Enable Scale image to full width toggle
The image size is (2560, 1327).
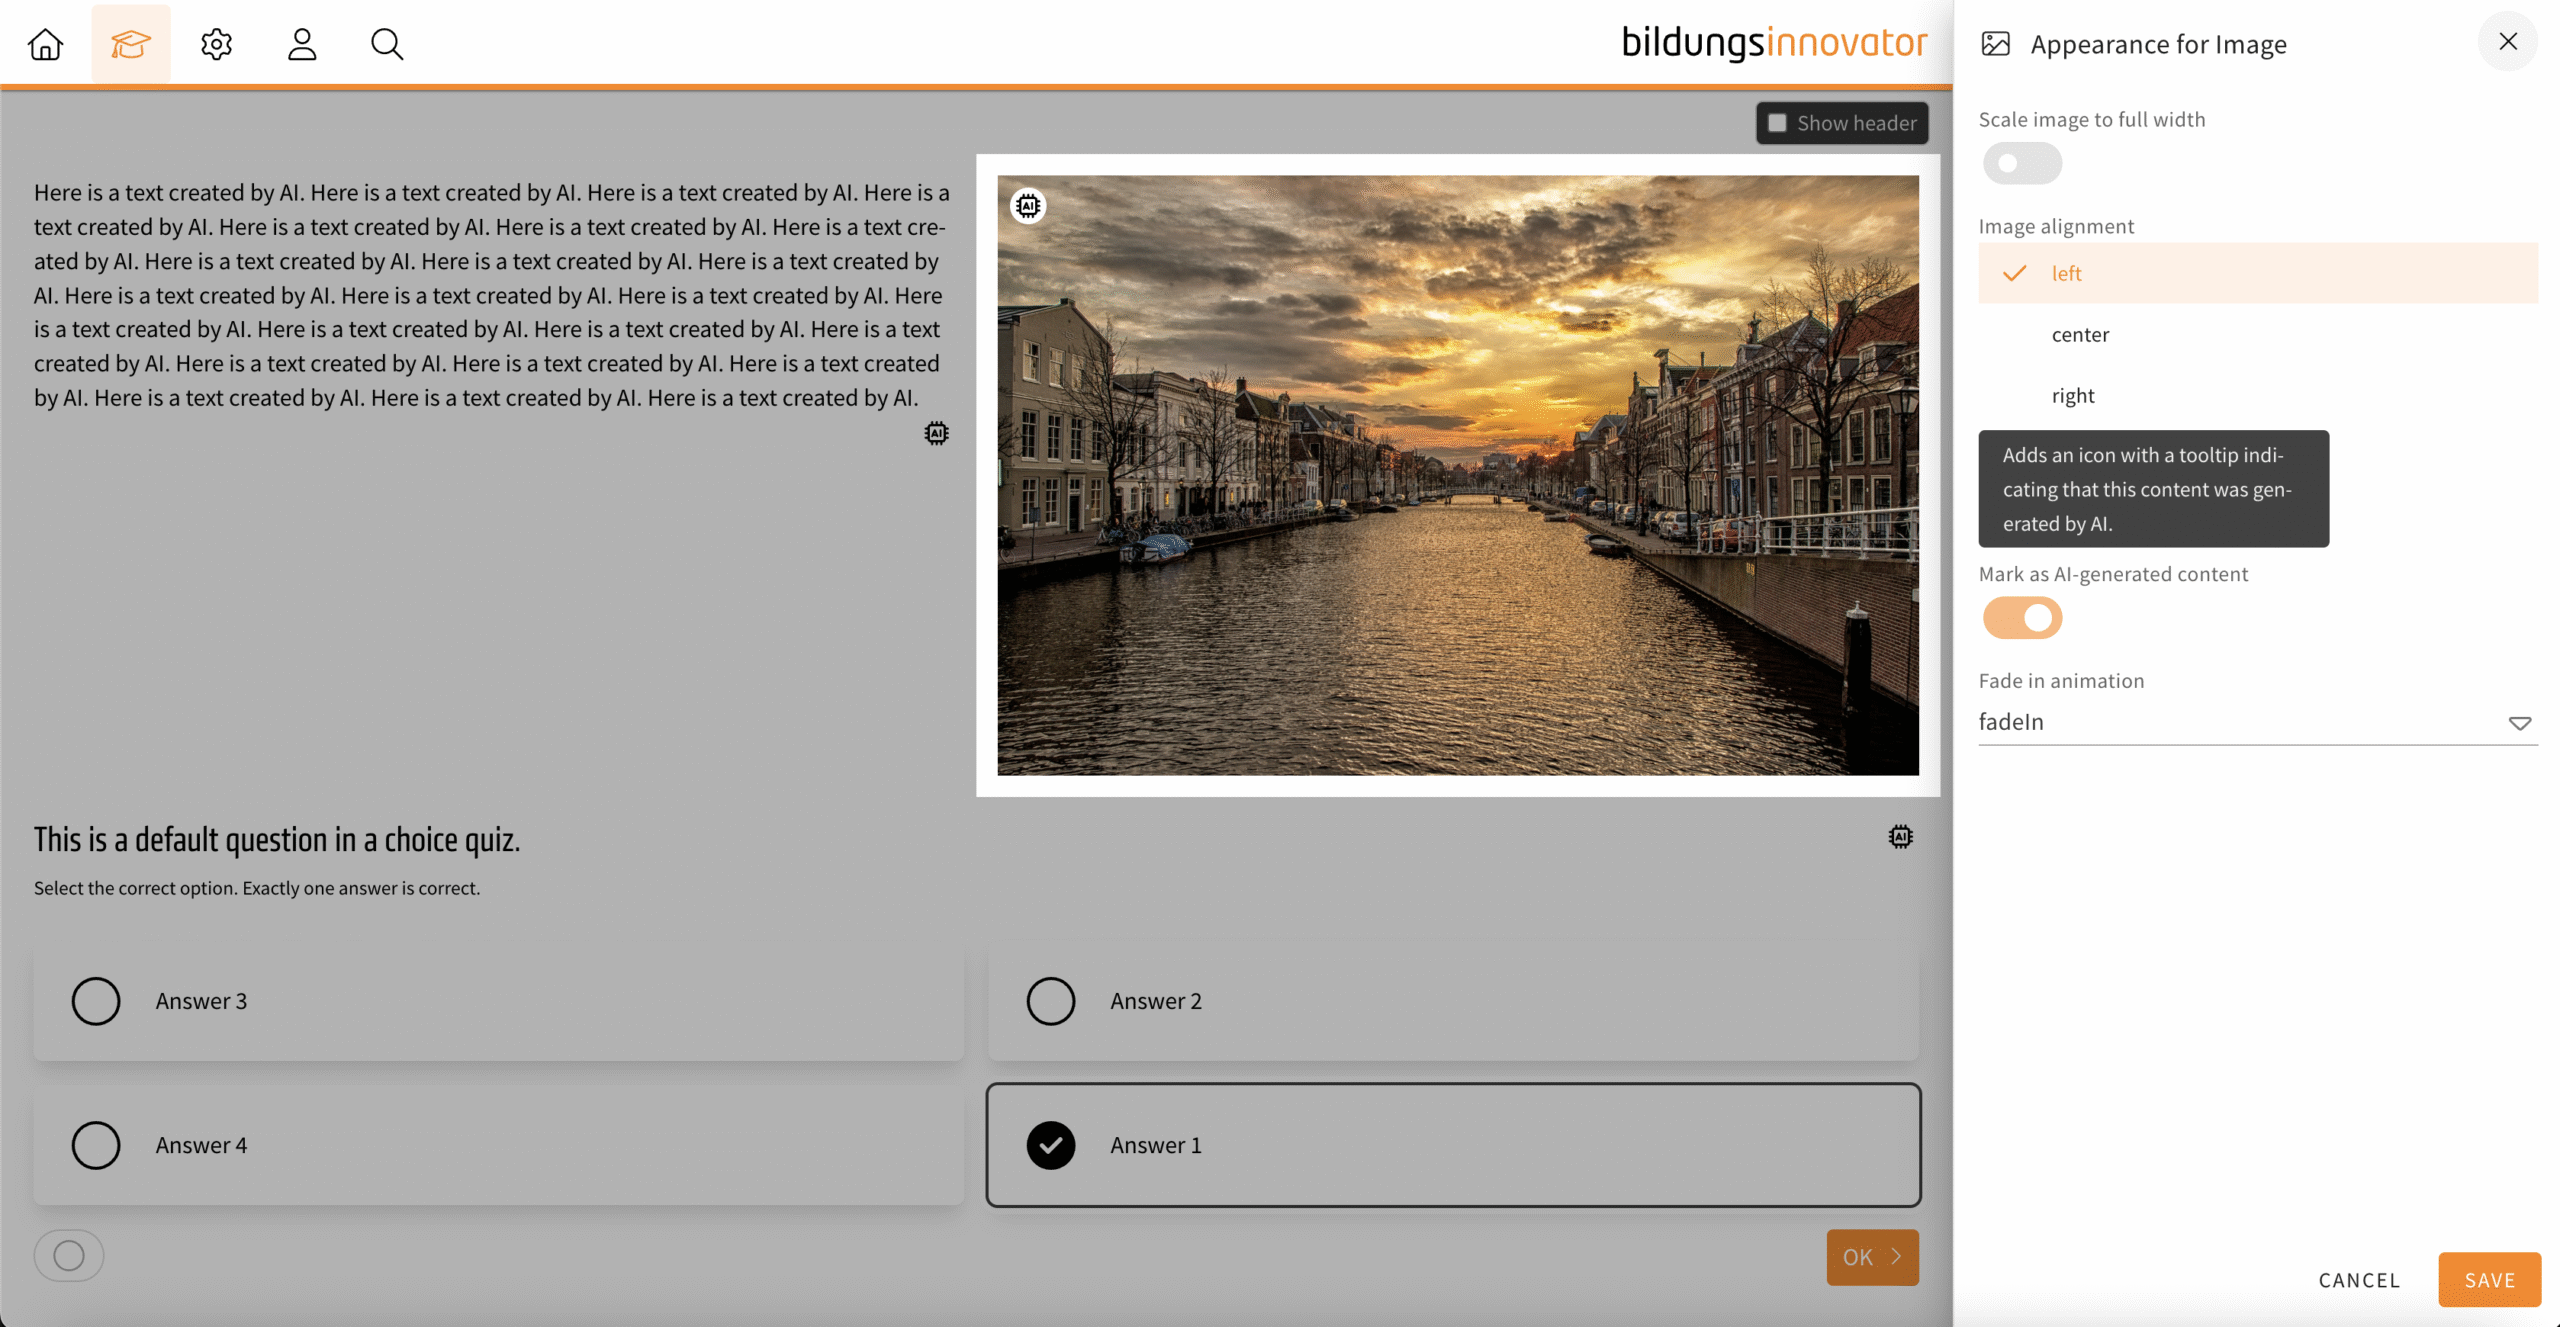tap(2022, 163)
